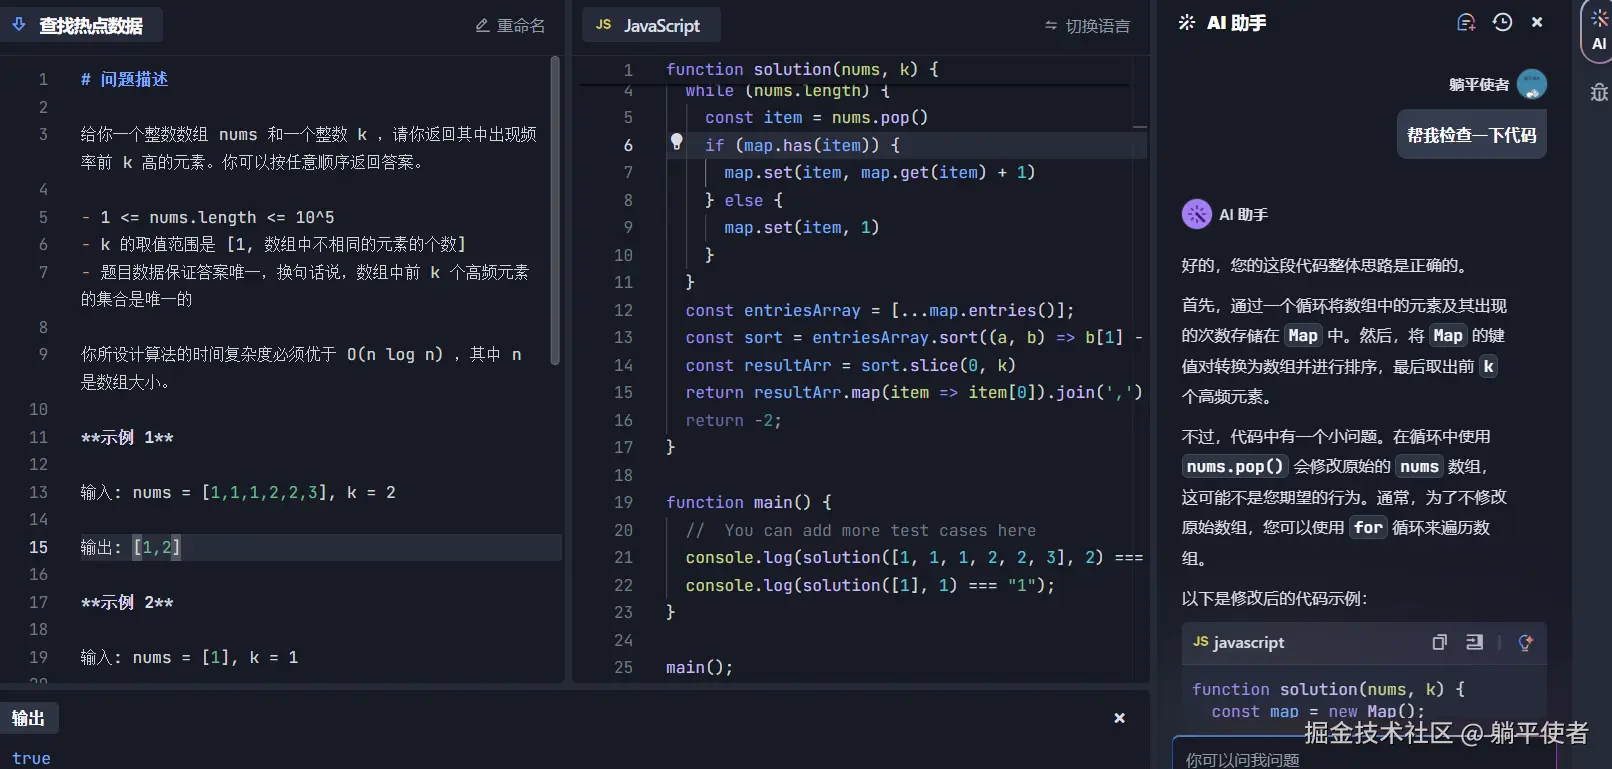Click the problem description vertical scrollbar
The width and height of the screenshot is (1612, 769).
pyautogui.click(x=555, y=211)
